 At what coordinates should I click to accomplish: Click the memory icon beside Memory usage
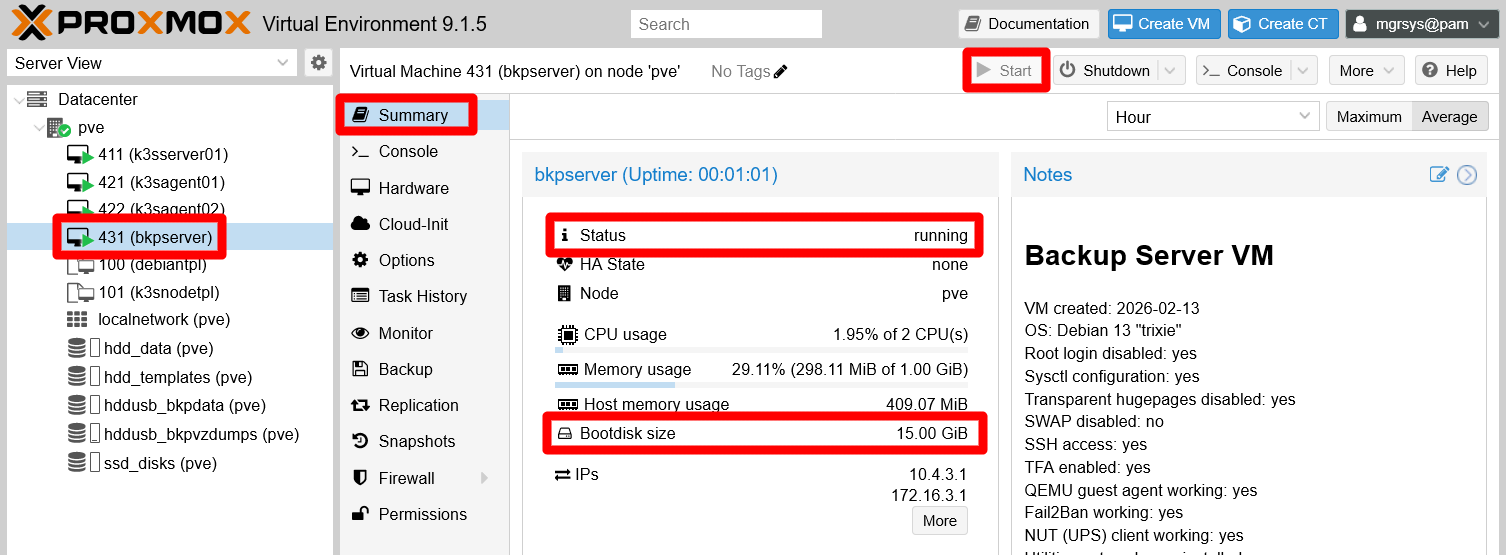pos(567,370)
